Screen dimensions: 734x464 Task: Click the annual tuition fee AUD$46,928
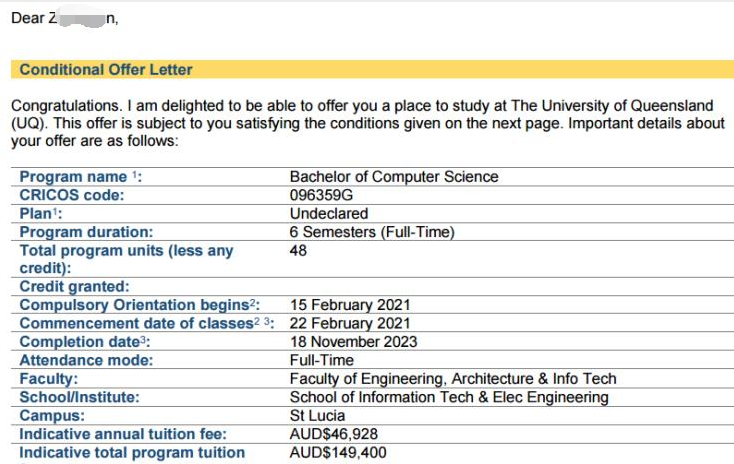click(x=334, y=434)
